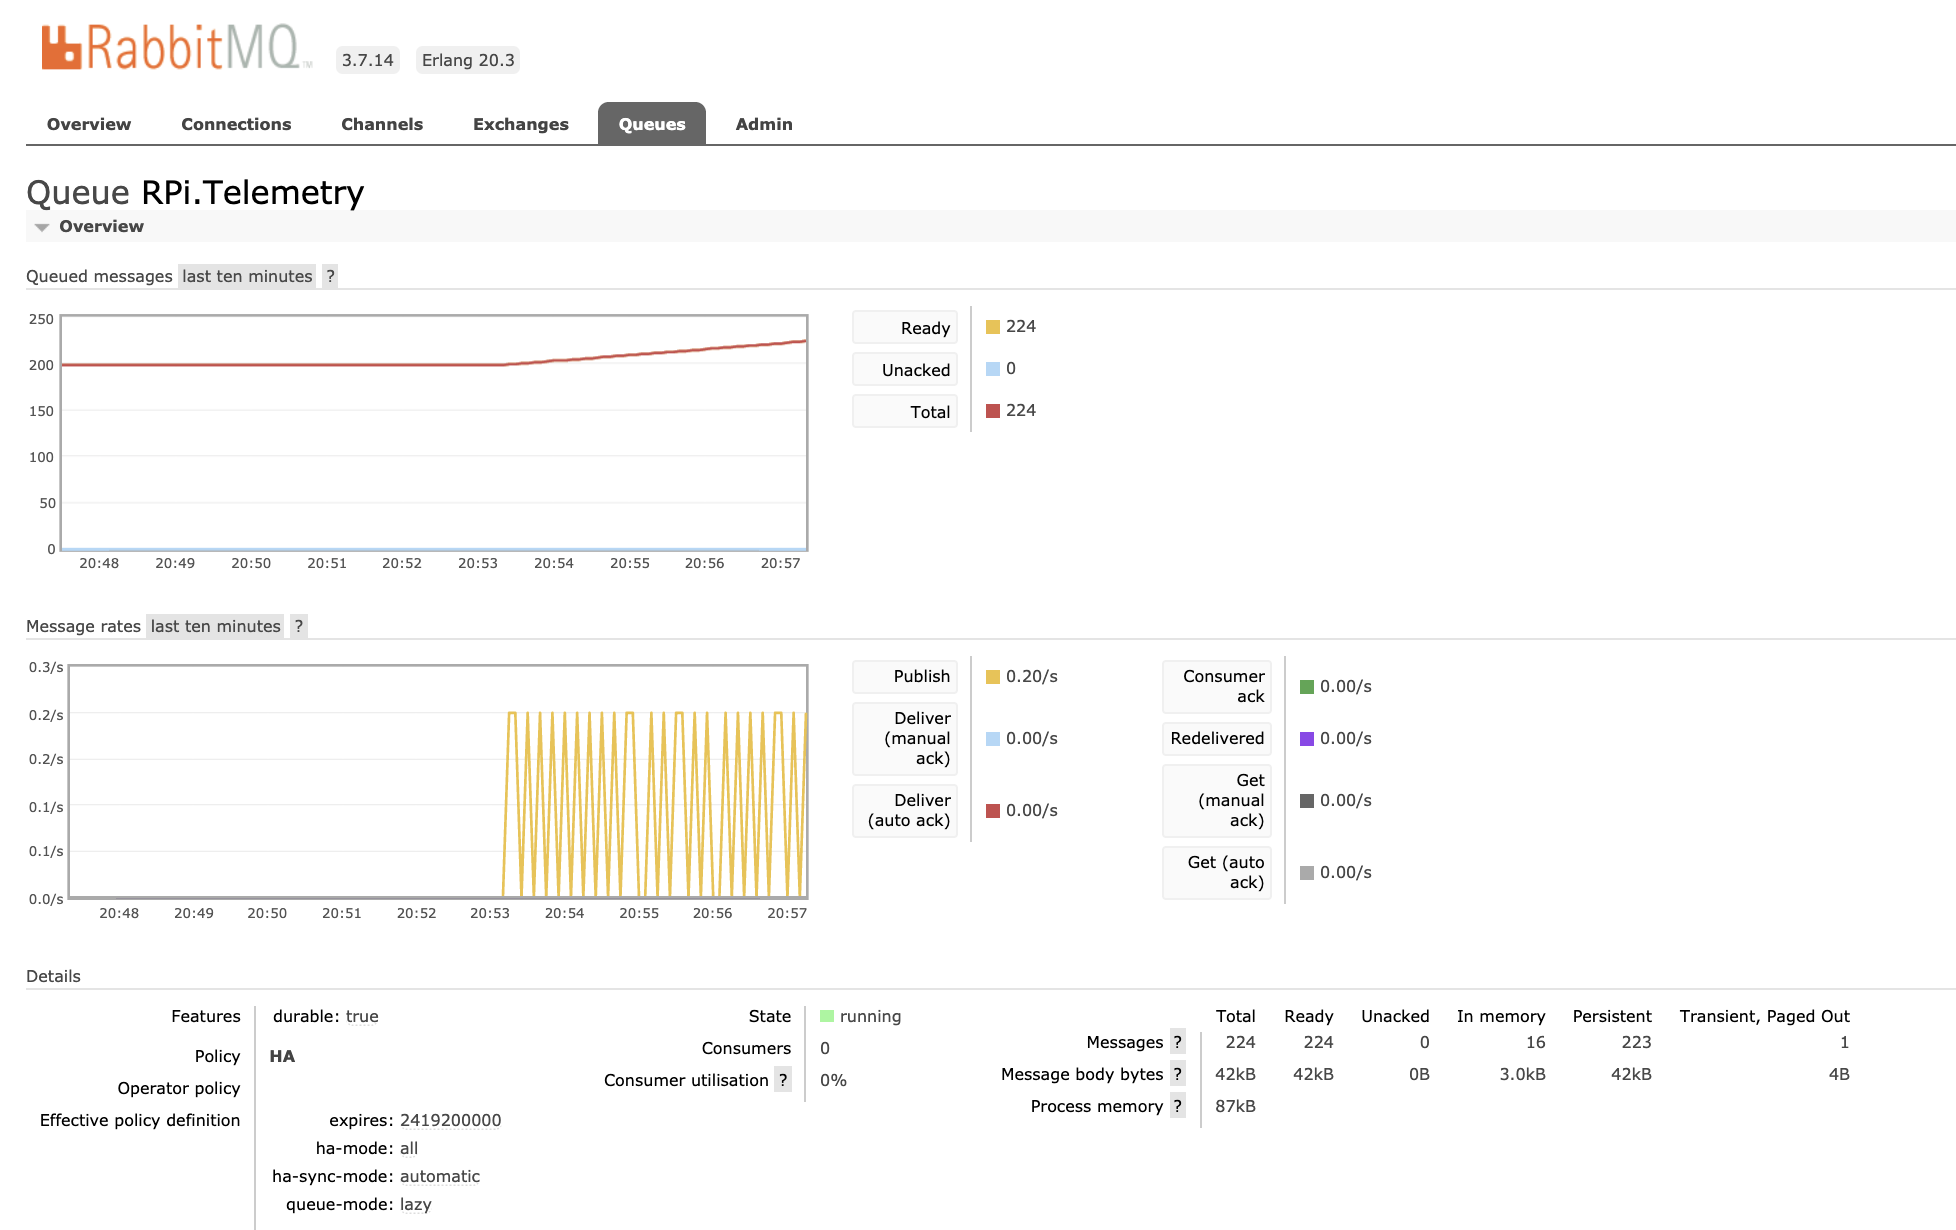Click the Message rates chart area

[x=438, y=782]
